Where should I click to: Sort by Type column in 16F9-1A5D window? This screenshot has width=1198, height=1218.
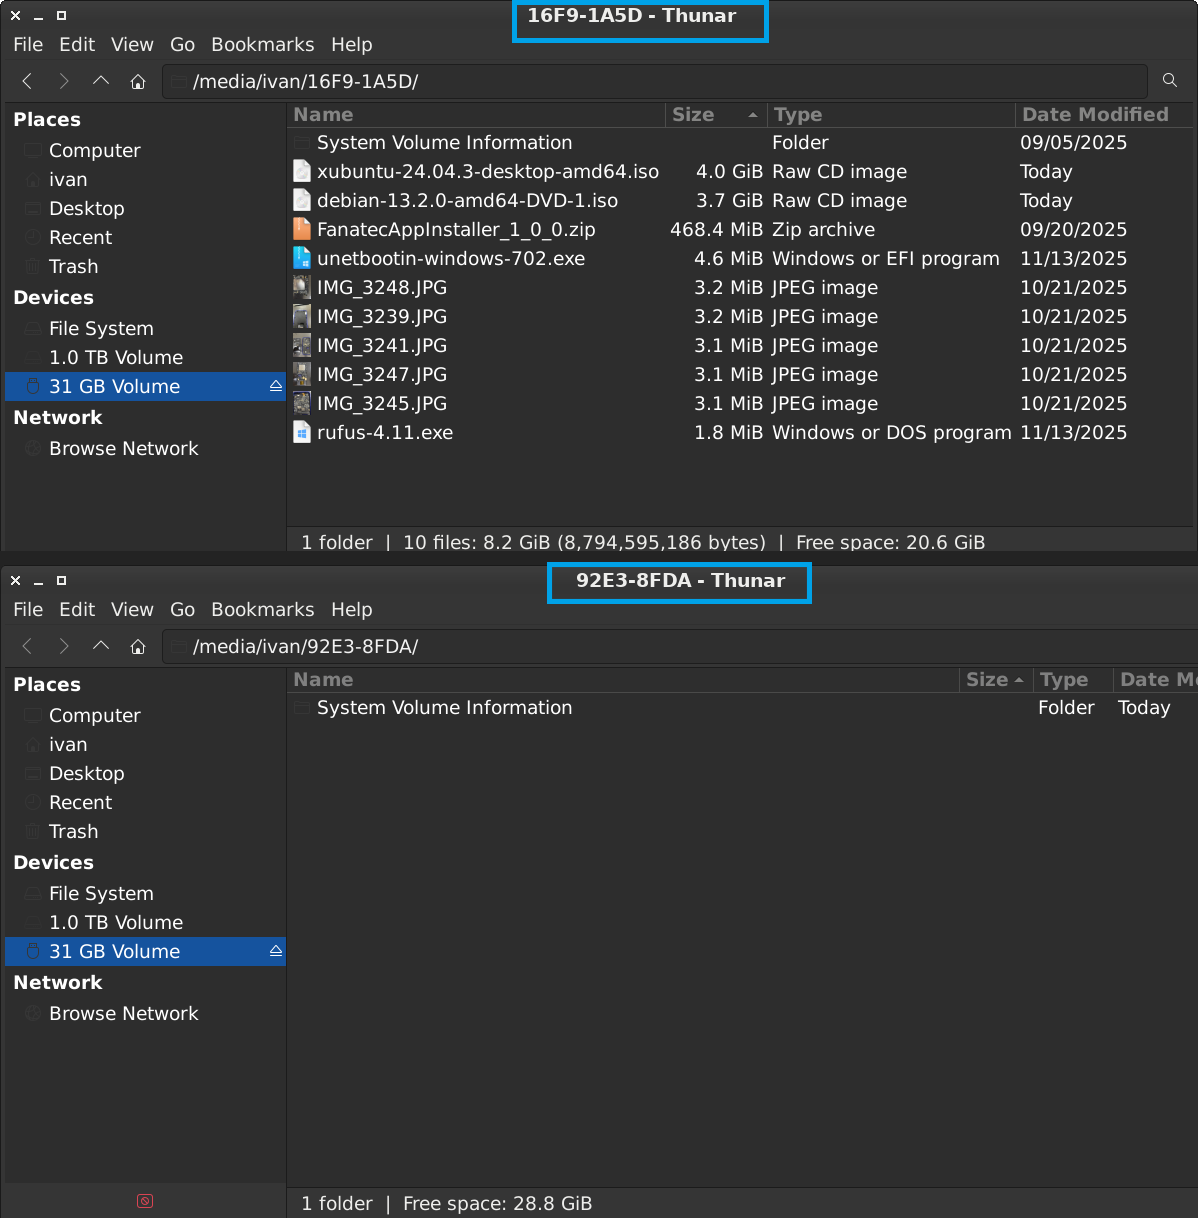pos(890,114)
